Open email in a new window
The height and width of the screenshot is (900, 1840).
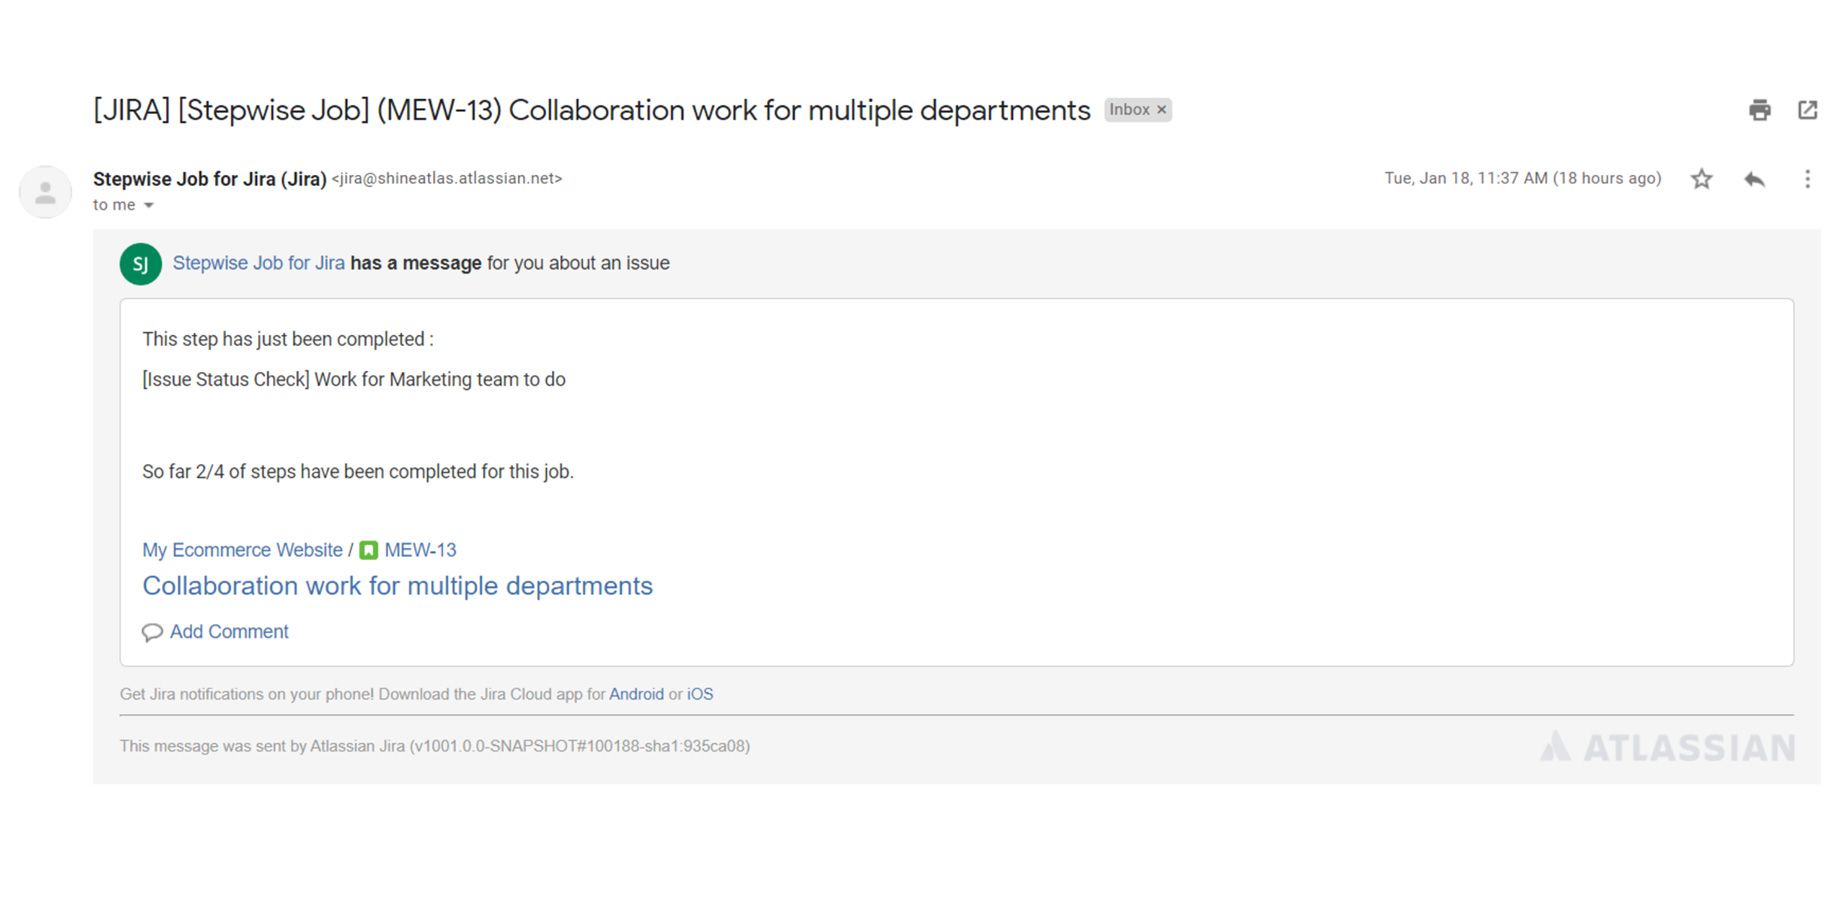[x=1807, y=110]
